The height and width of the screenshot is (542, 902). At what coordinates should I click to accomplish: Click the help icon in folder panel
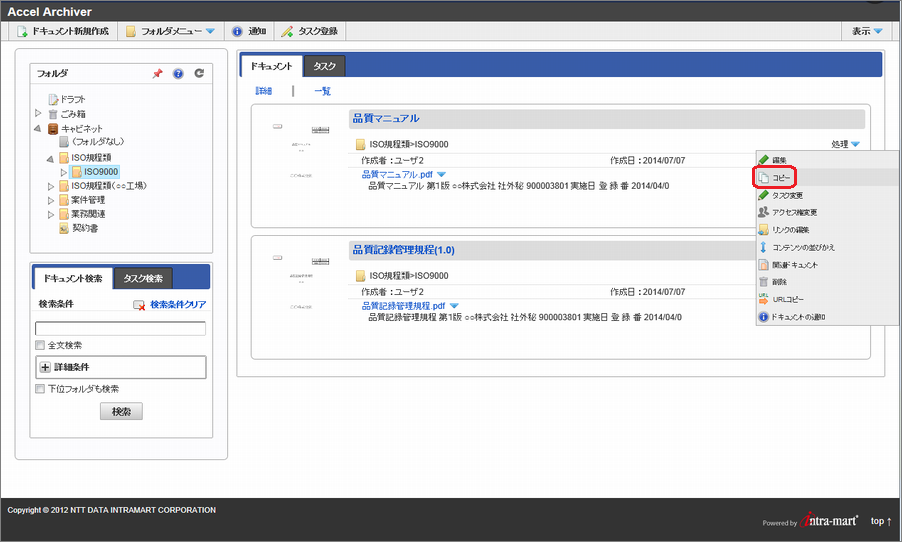point(178,74)
